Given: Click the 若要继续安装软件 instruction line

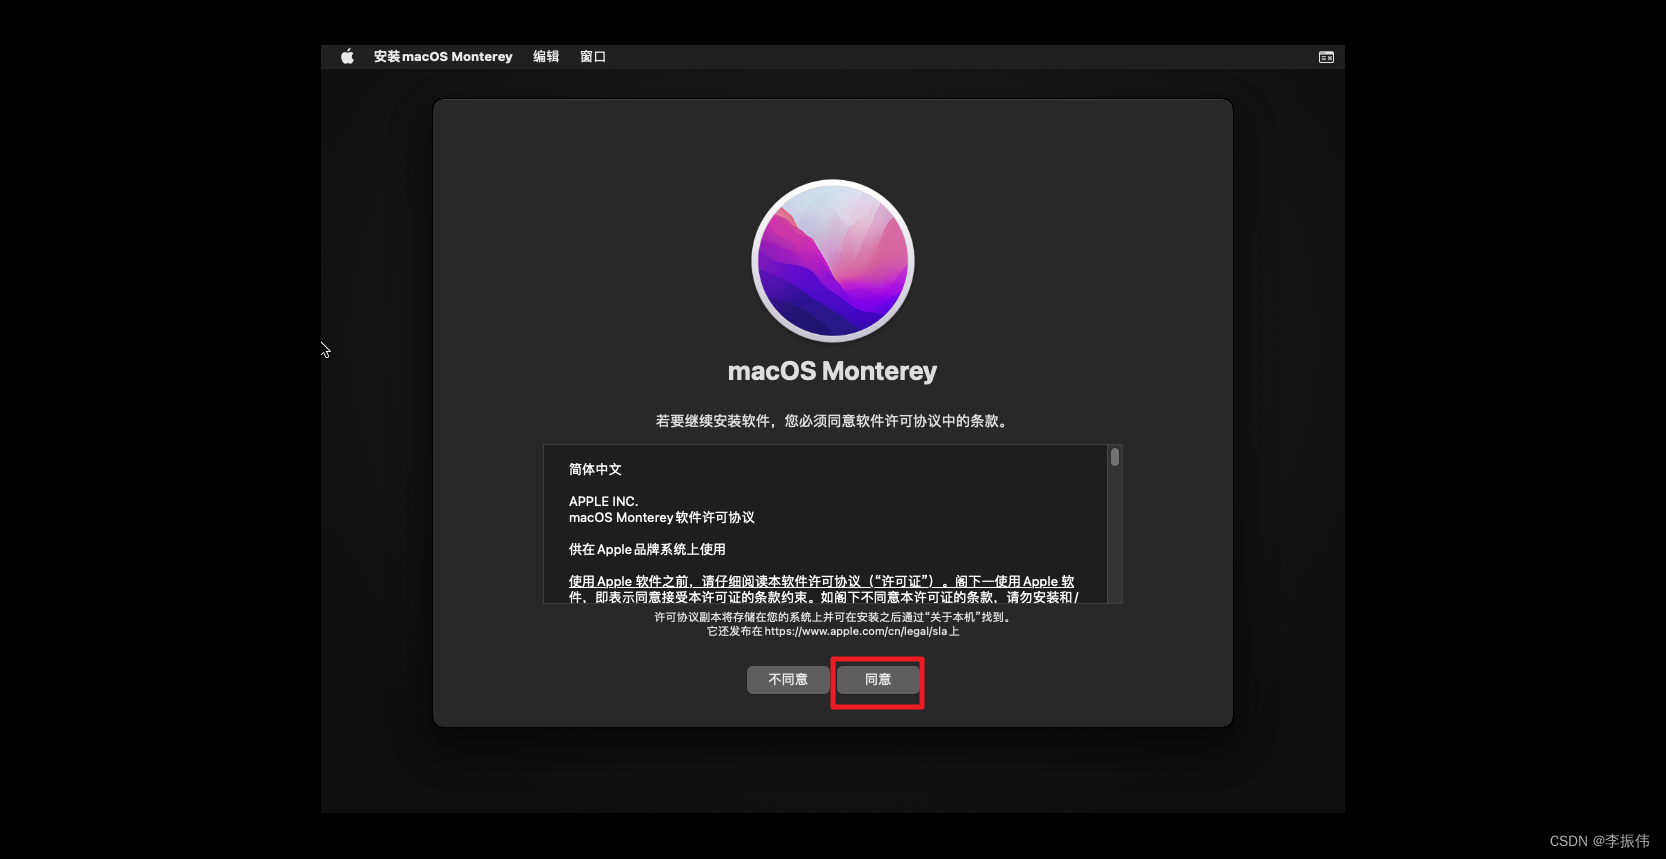Looking at the screenshot, I should point(833,421).
